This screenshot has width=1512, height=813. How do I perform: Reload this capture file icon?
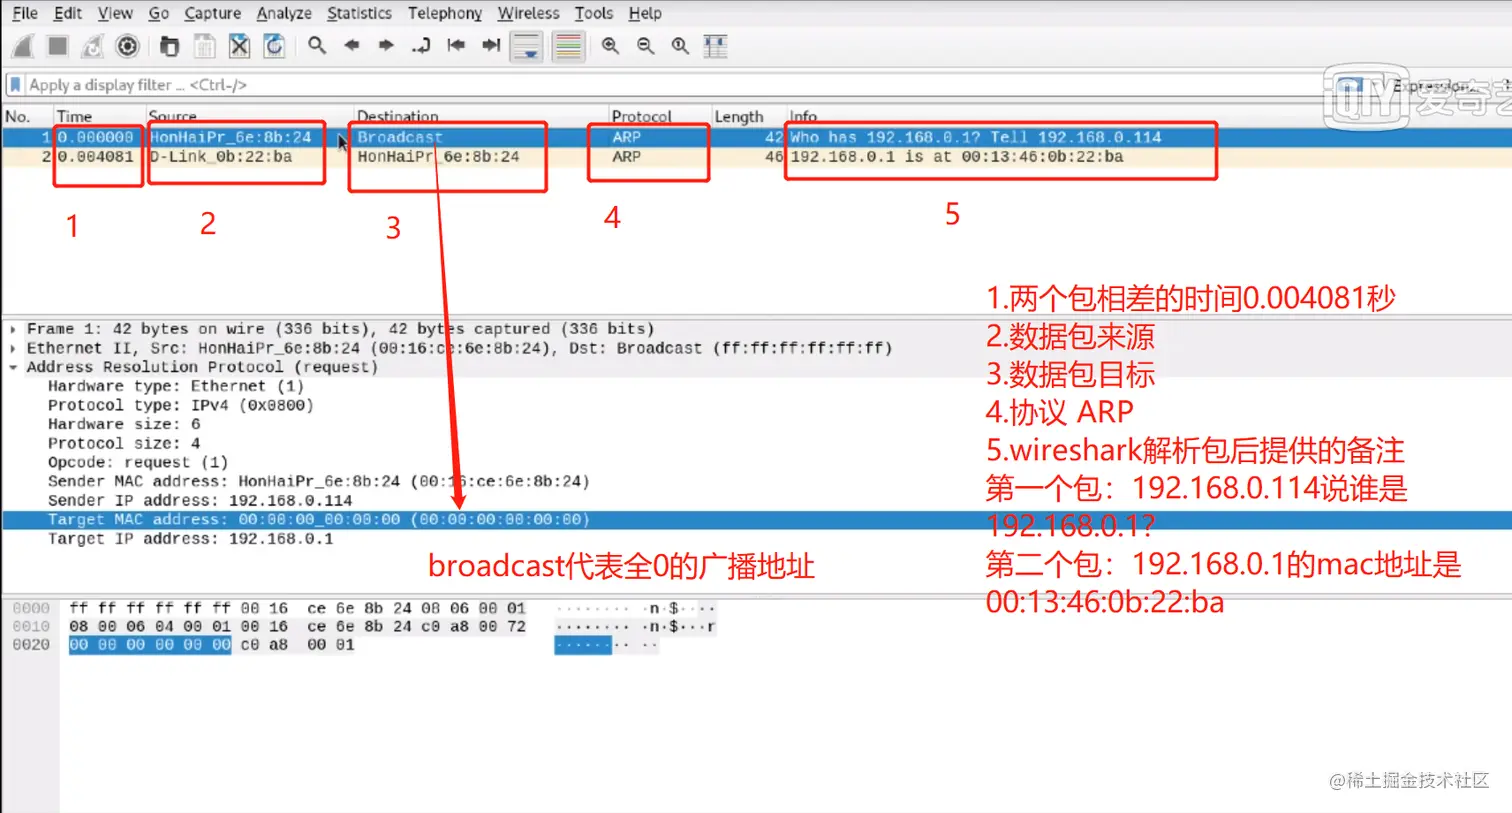(274, 46)
